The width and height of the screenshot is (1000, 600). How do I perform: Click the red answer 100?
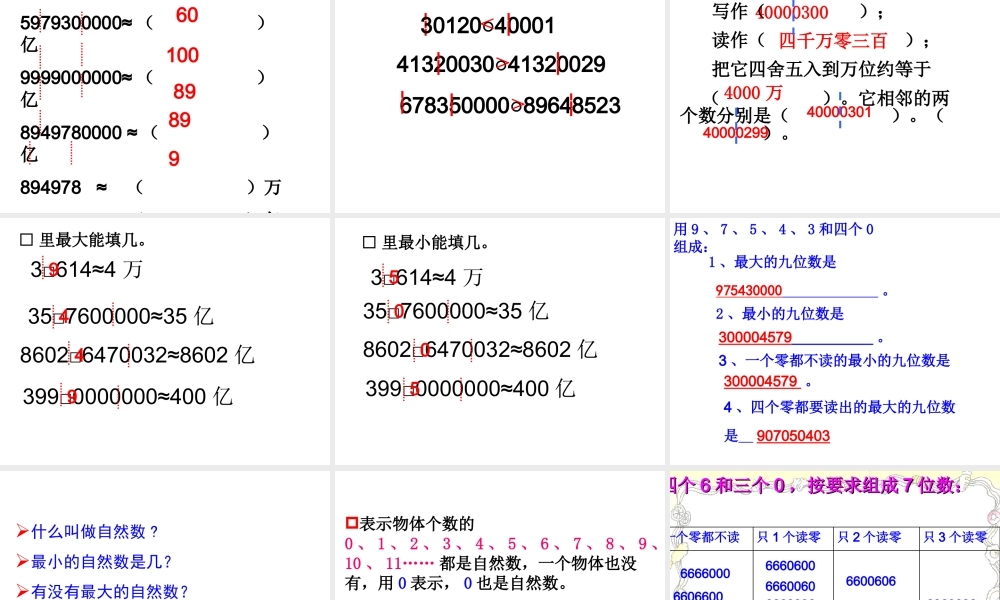coord(183,55)
